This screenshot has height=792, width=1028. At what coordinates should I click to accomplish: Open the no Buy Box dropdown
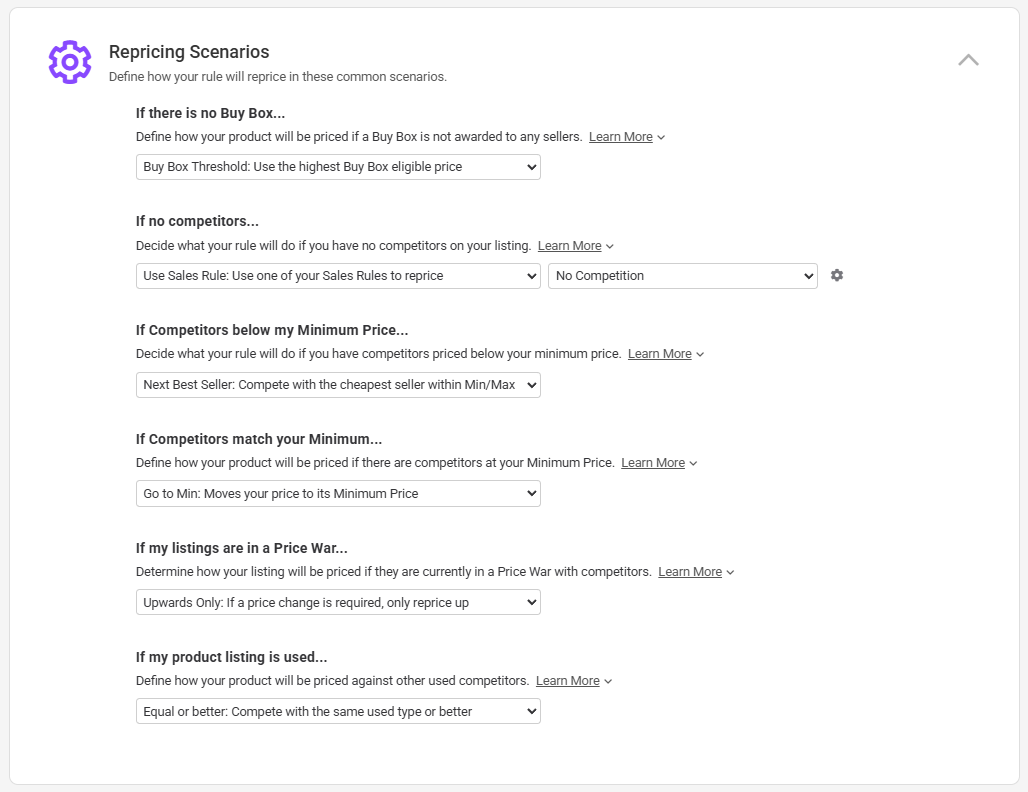click(338, 167)
